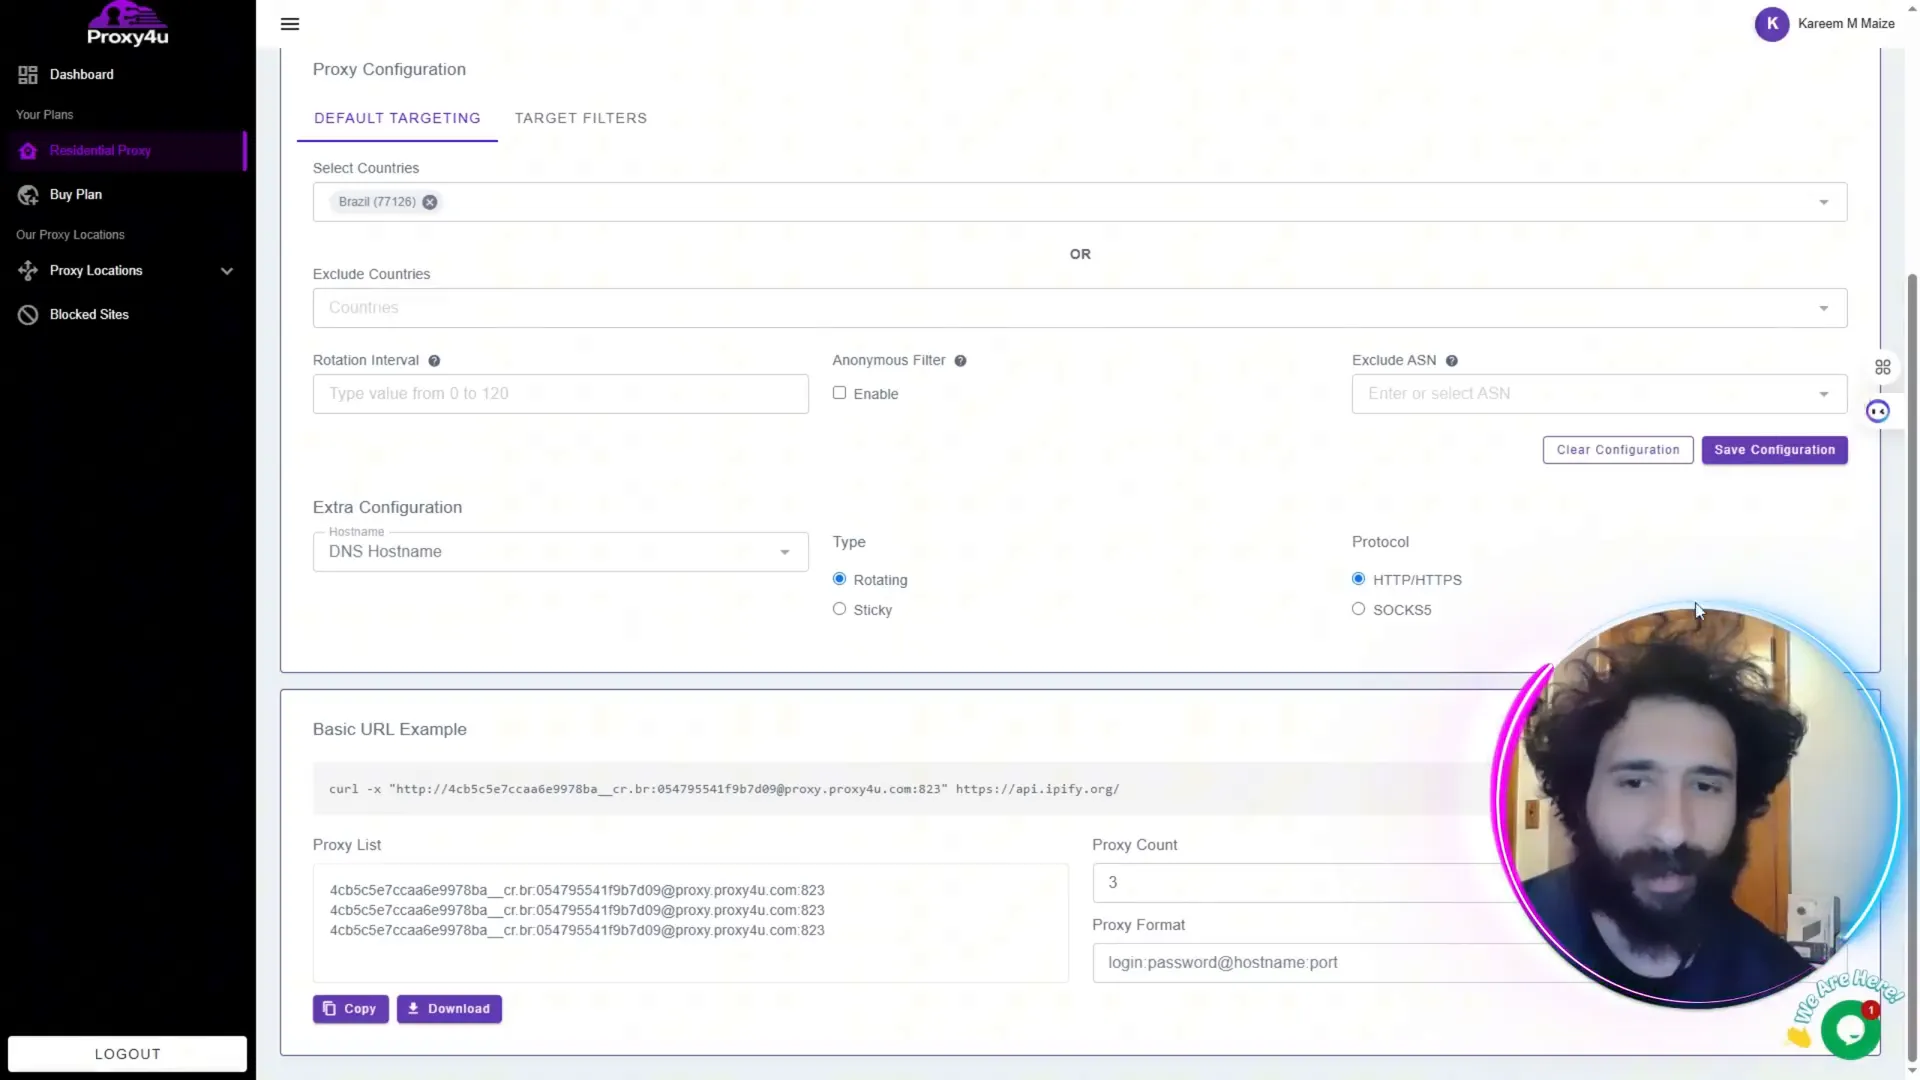1920x1080 pixels.
Task: Click the Proxy4u logo
Action: tap(127, 24)
